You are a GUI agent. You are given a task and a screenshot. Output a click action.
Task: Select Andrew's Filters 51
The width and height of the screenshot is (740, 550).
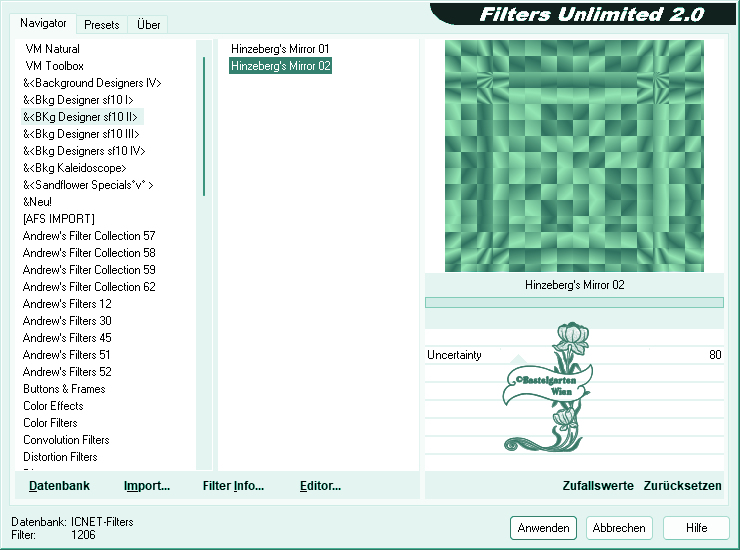point(67,355)
